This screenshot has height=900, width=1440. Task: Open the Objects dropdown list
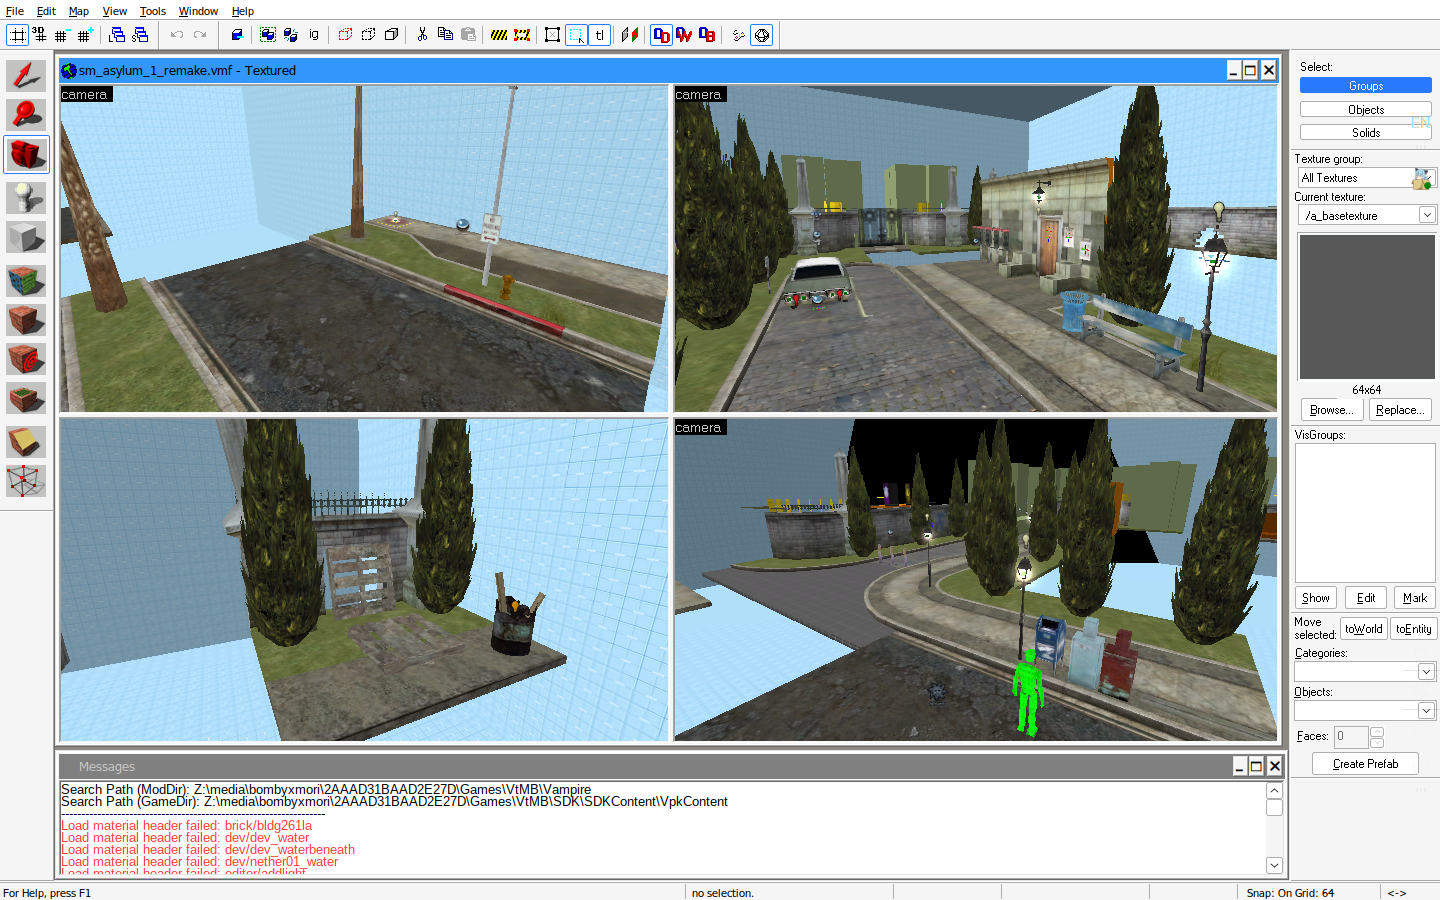[1426, 711]
